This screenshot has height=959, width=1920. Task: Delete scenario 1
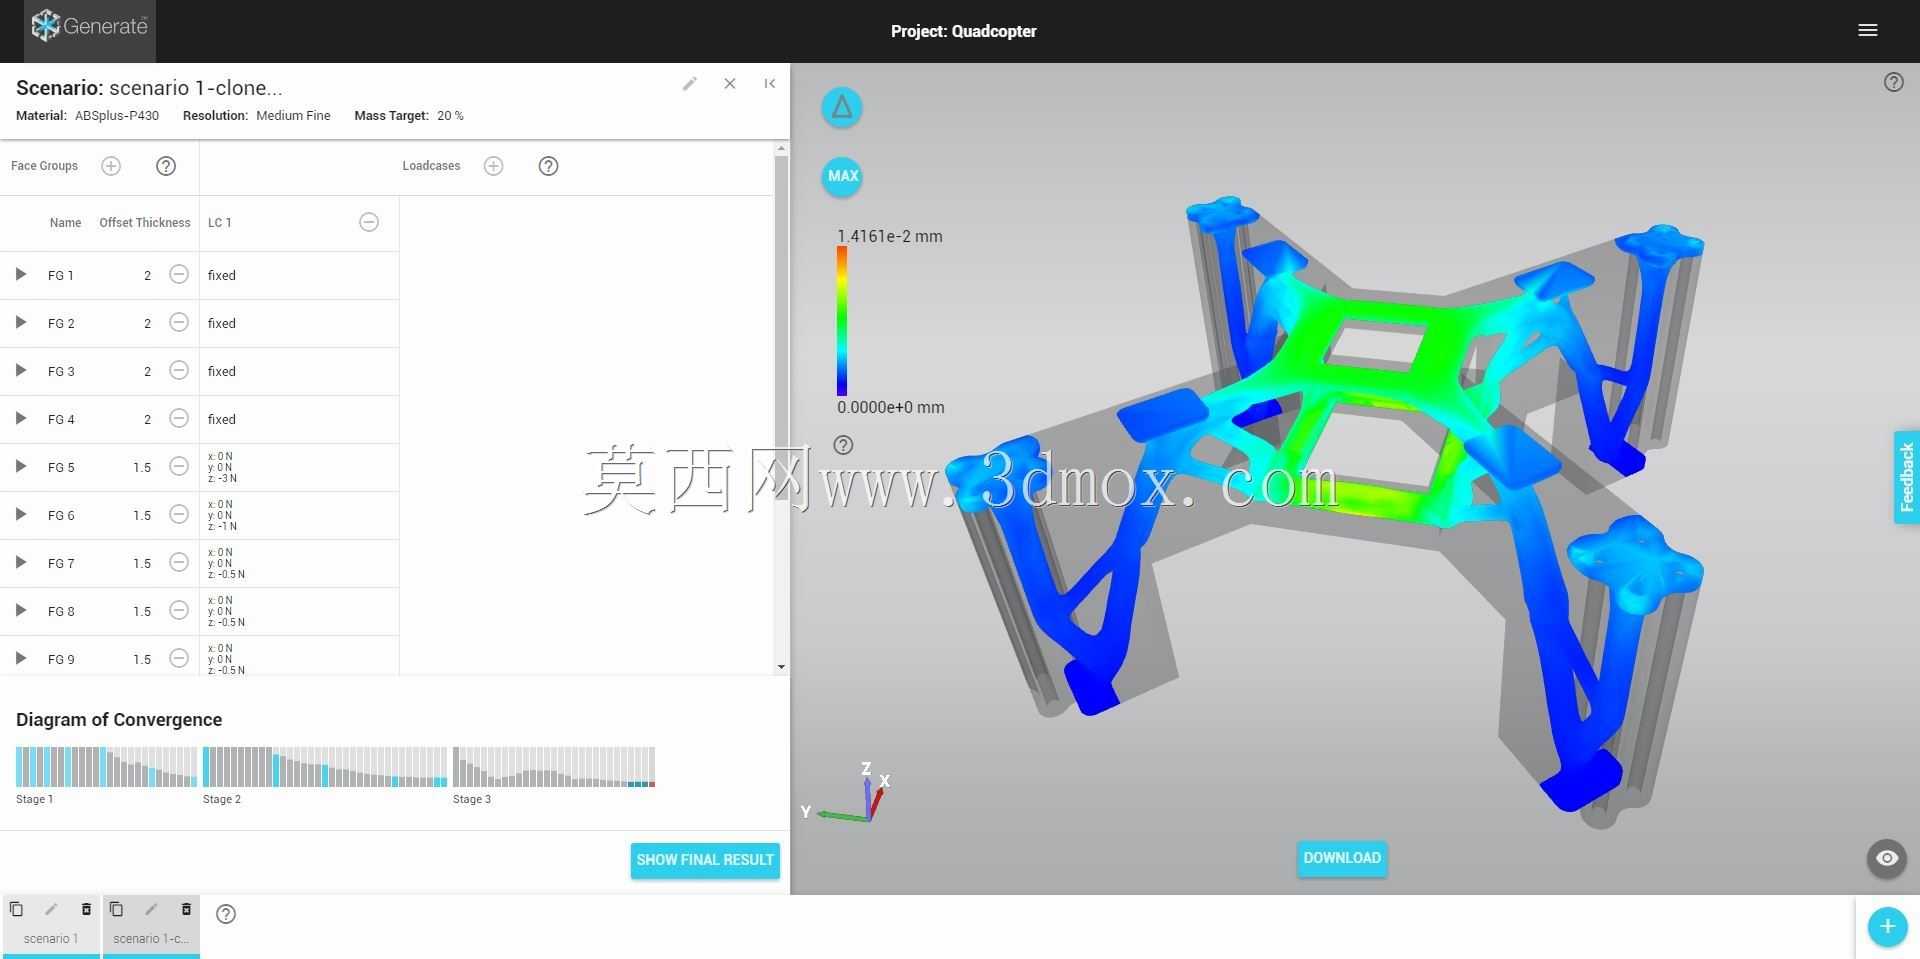[86, 909]
